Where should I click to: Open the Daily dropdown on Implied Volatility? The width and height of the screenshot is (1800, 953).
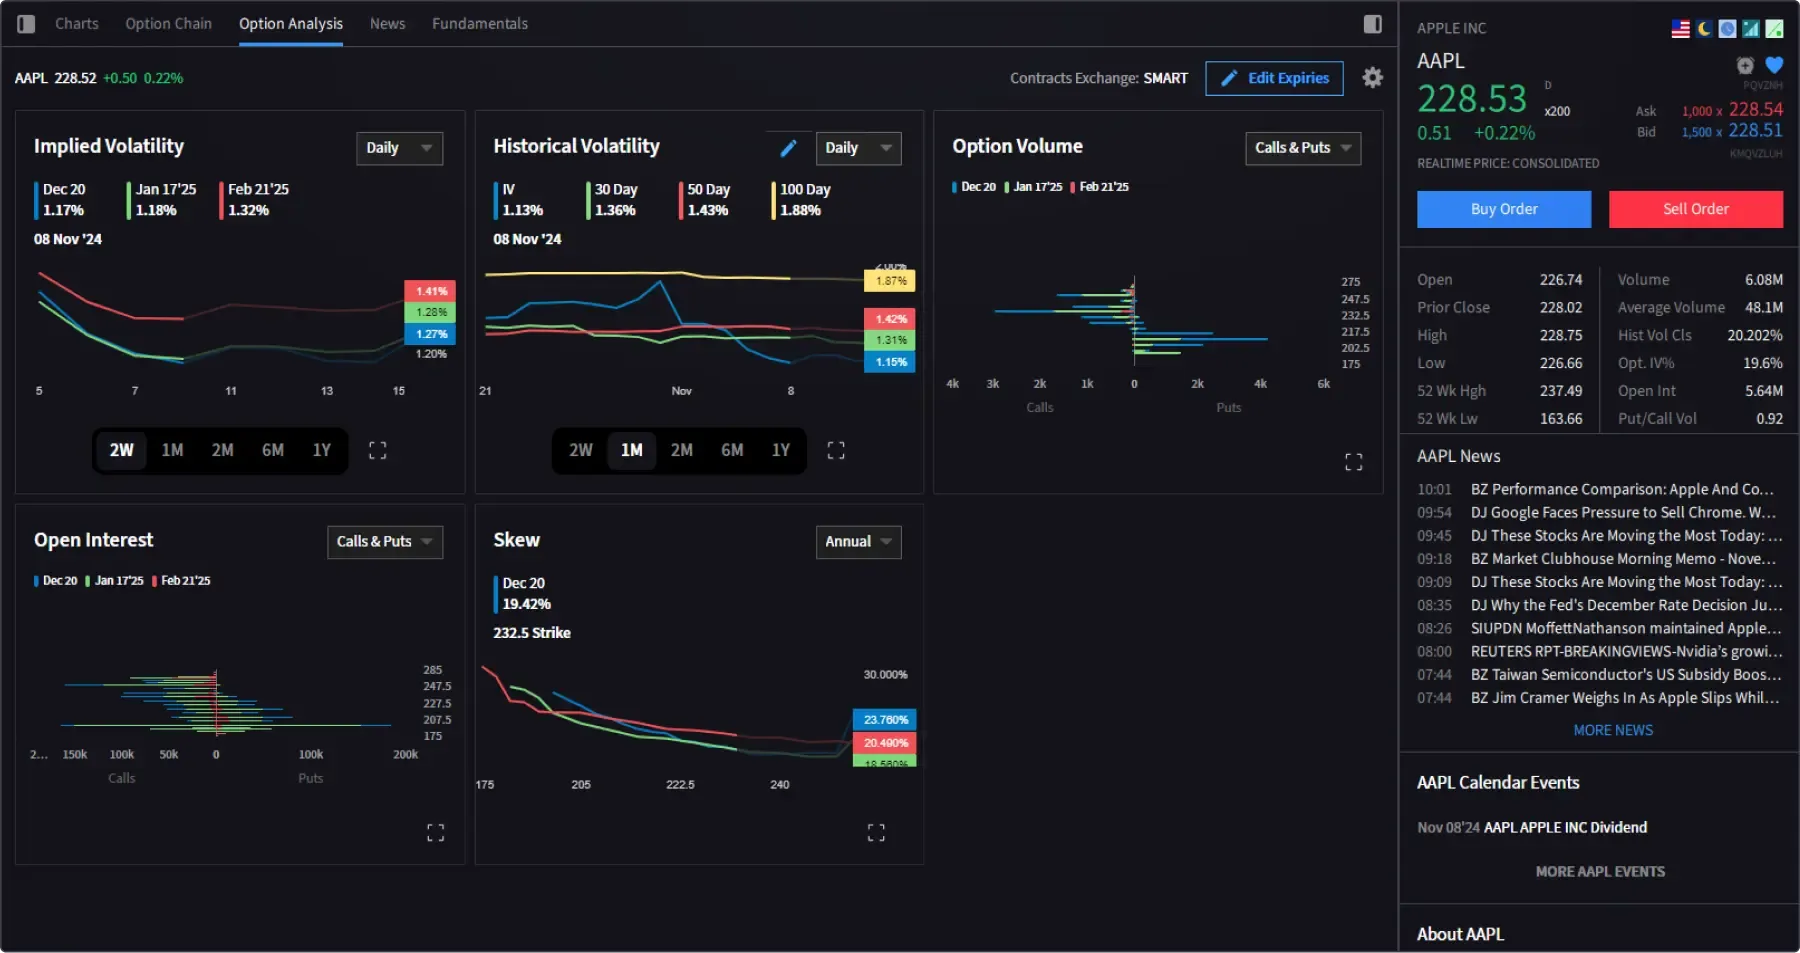click(x=399, y=148)
